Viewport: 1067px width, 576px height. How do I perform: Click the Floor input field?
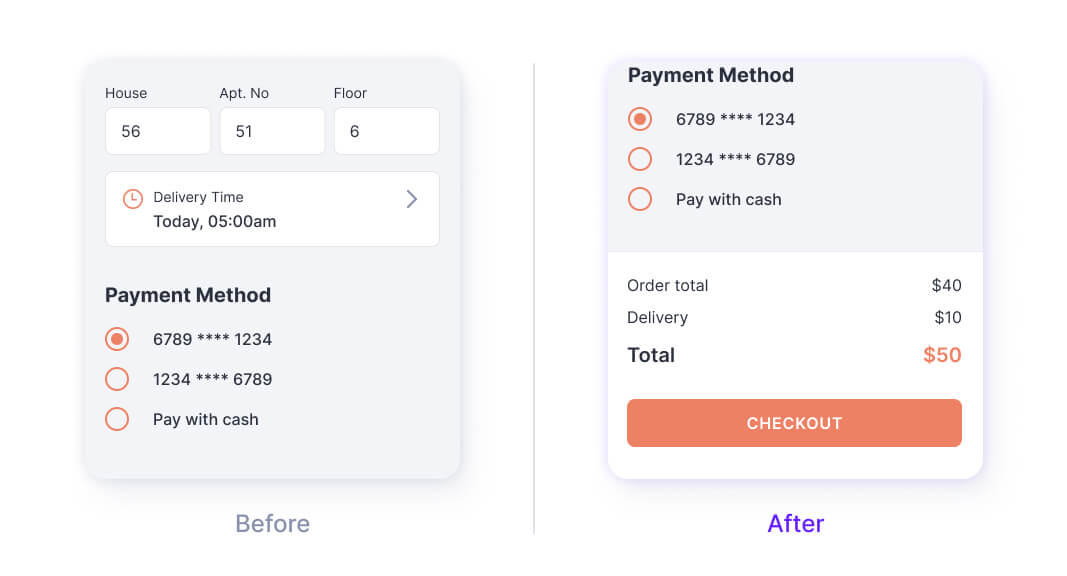(x=386, y=131)
